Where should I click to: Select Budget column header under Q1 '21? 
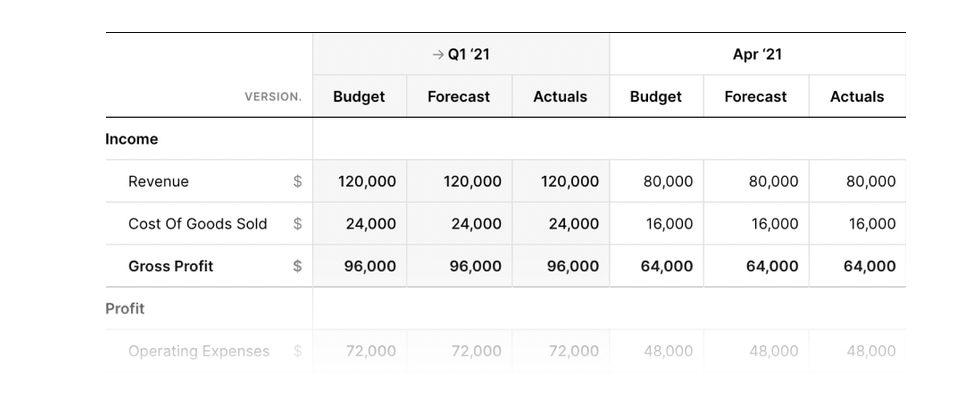[360, 96]
